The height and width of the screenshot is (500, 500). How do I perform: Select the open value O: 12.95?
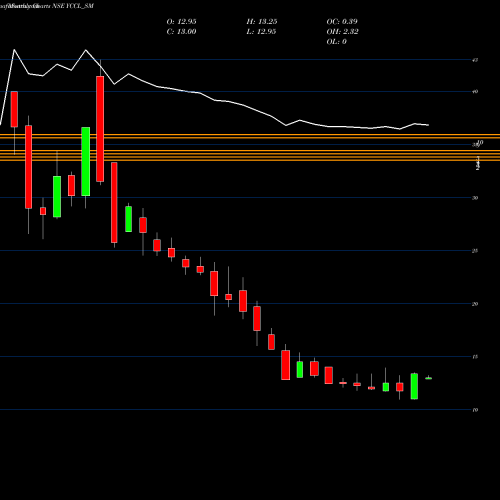click(x=181, y=22)
